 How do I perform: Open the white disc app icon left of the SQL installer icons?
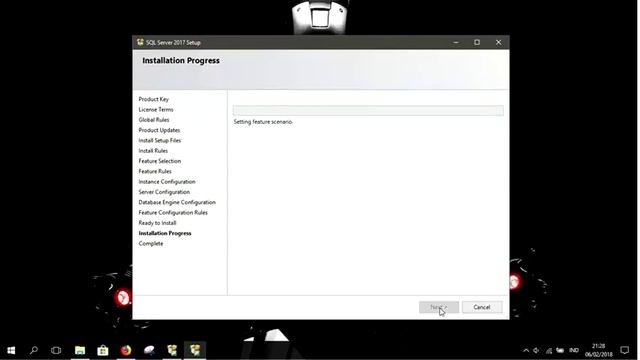click(x=149, y=350)
